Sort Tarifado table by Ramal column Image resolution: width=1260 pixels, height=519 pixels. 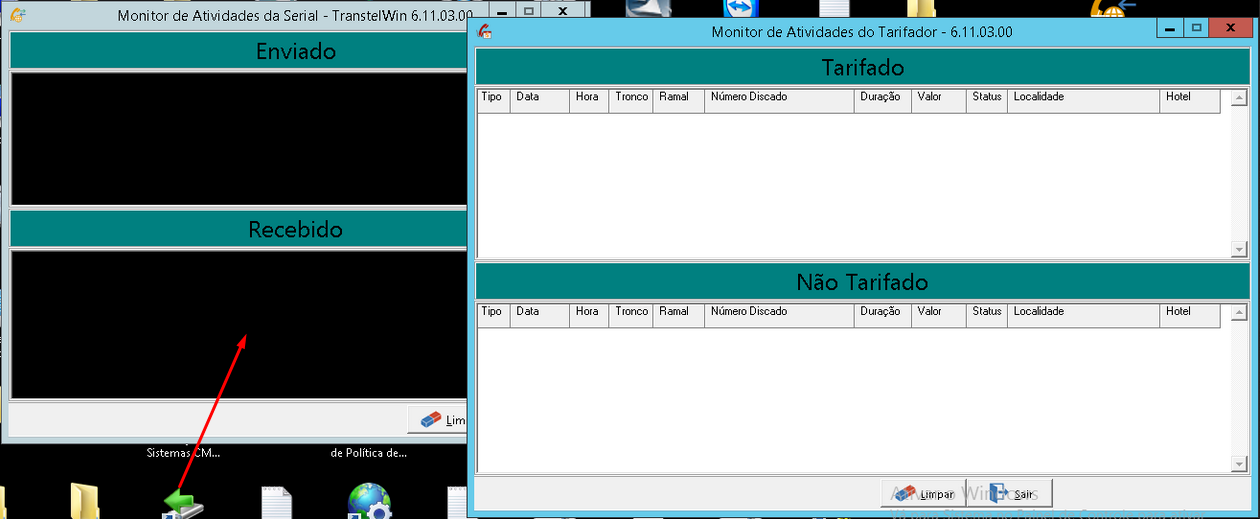point(679,101)
